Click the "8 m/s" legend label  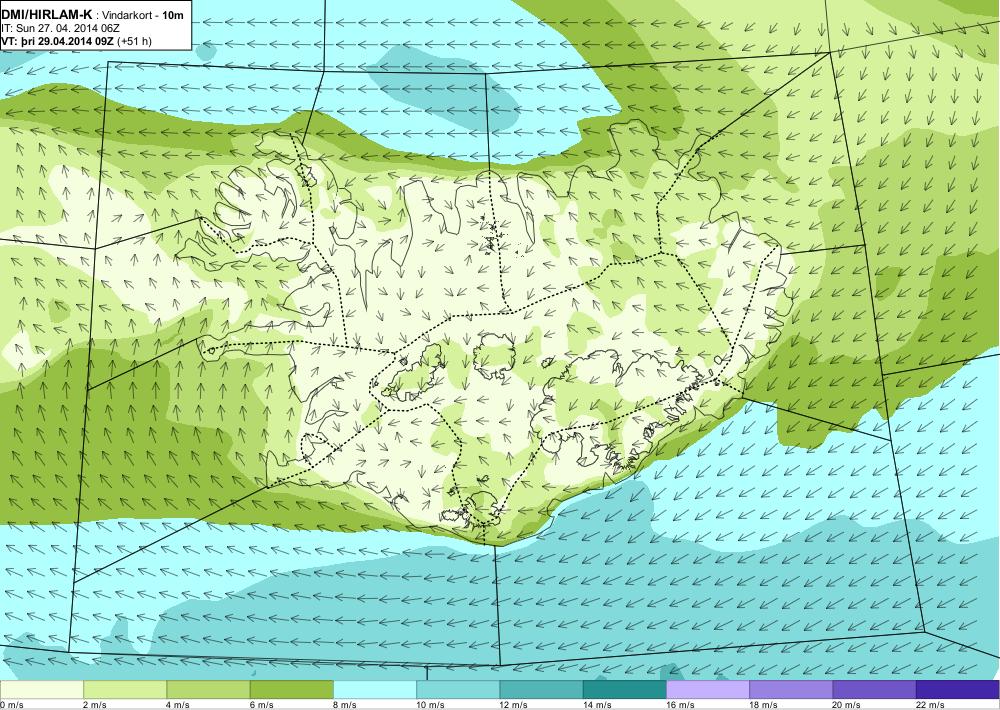345,705
